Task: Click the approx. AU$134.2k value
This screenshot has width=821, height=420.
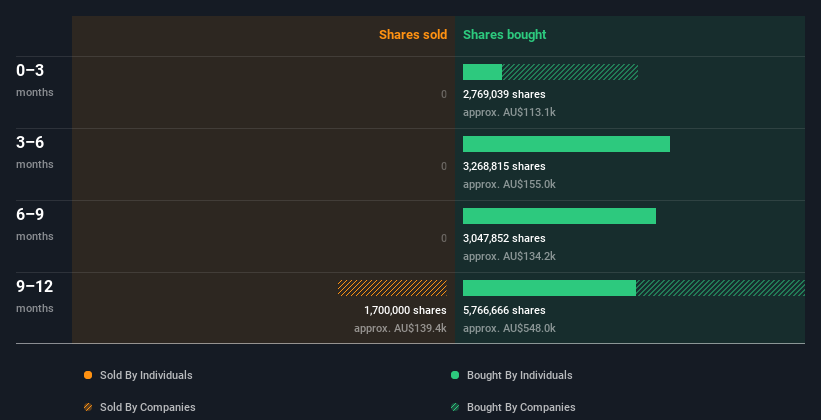Action: [509, 257]
